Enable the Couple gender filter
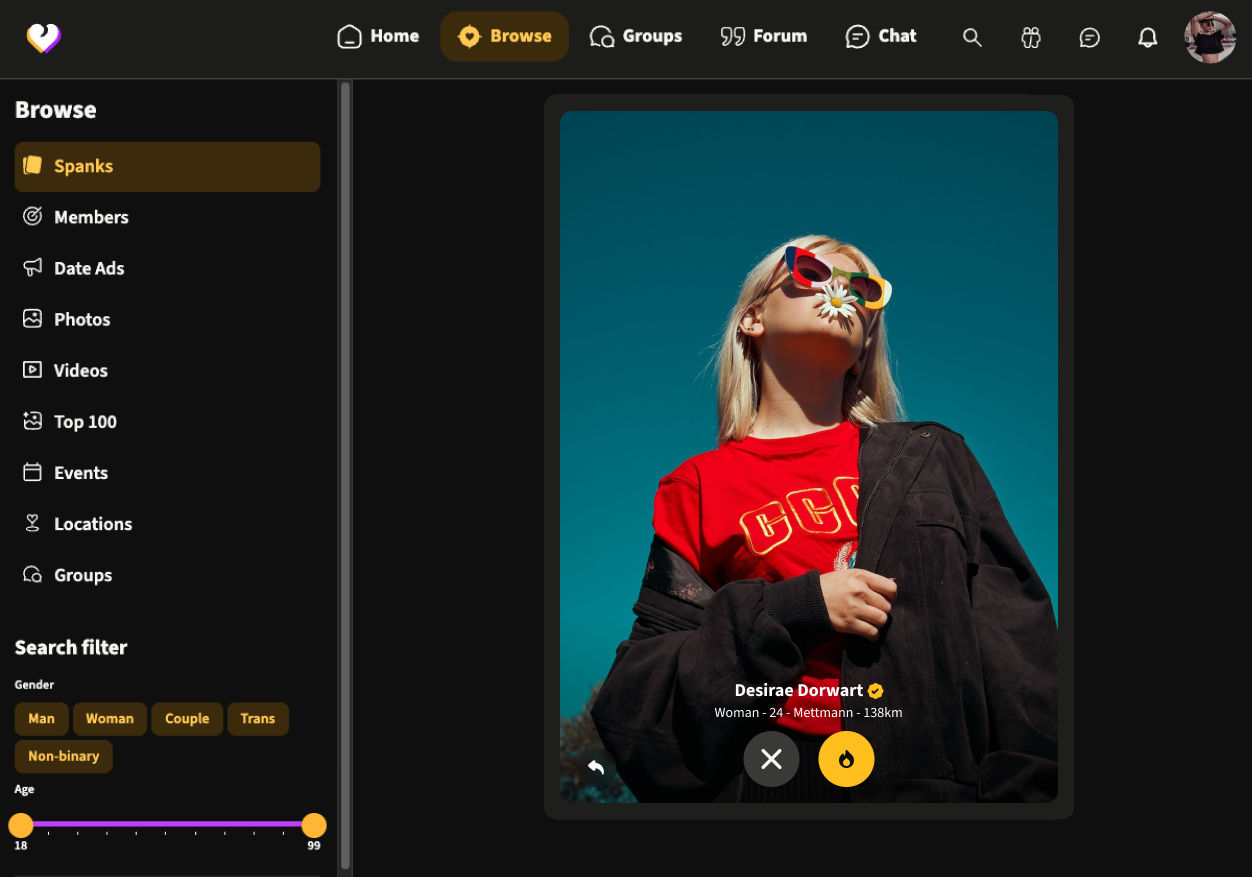 [187, 718]
